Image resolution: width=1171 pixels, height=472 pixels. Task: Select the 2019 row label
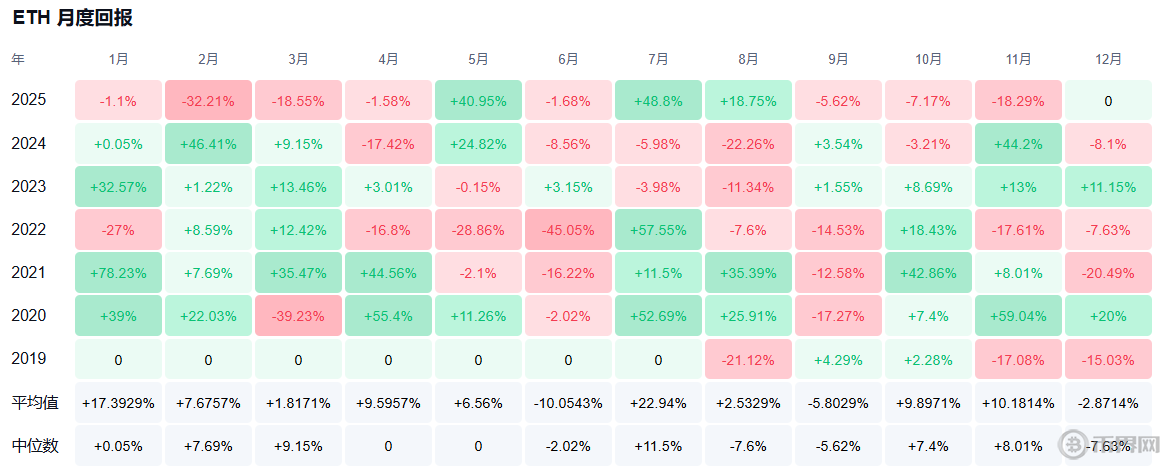29,358
